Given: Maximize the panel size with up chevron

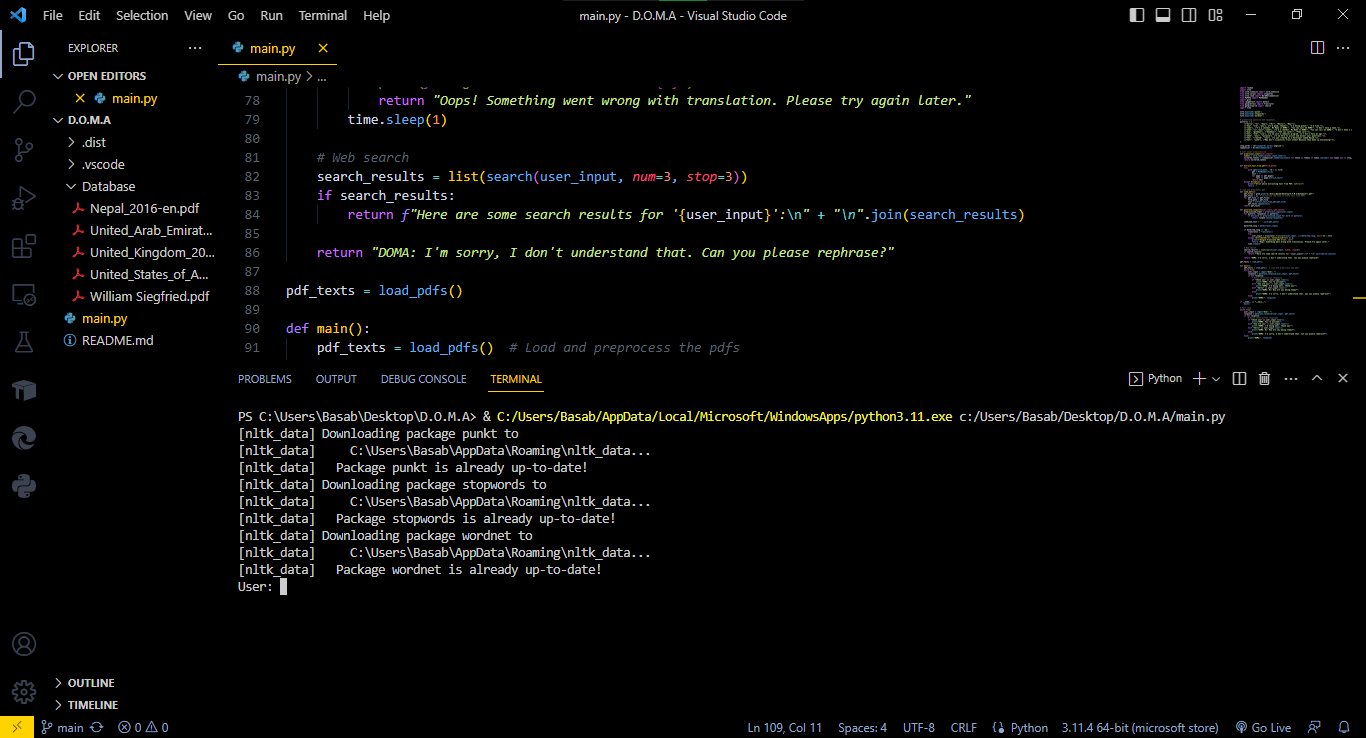Looking at the screenshot, I should [x=1317, y=379].
